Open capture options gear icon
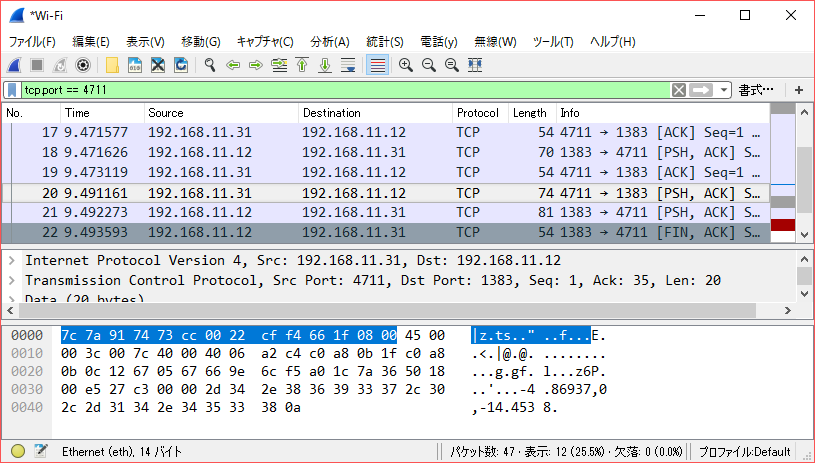Image resolution: width=815 pixels, height=463 pixels. 83,65
